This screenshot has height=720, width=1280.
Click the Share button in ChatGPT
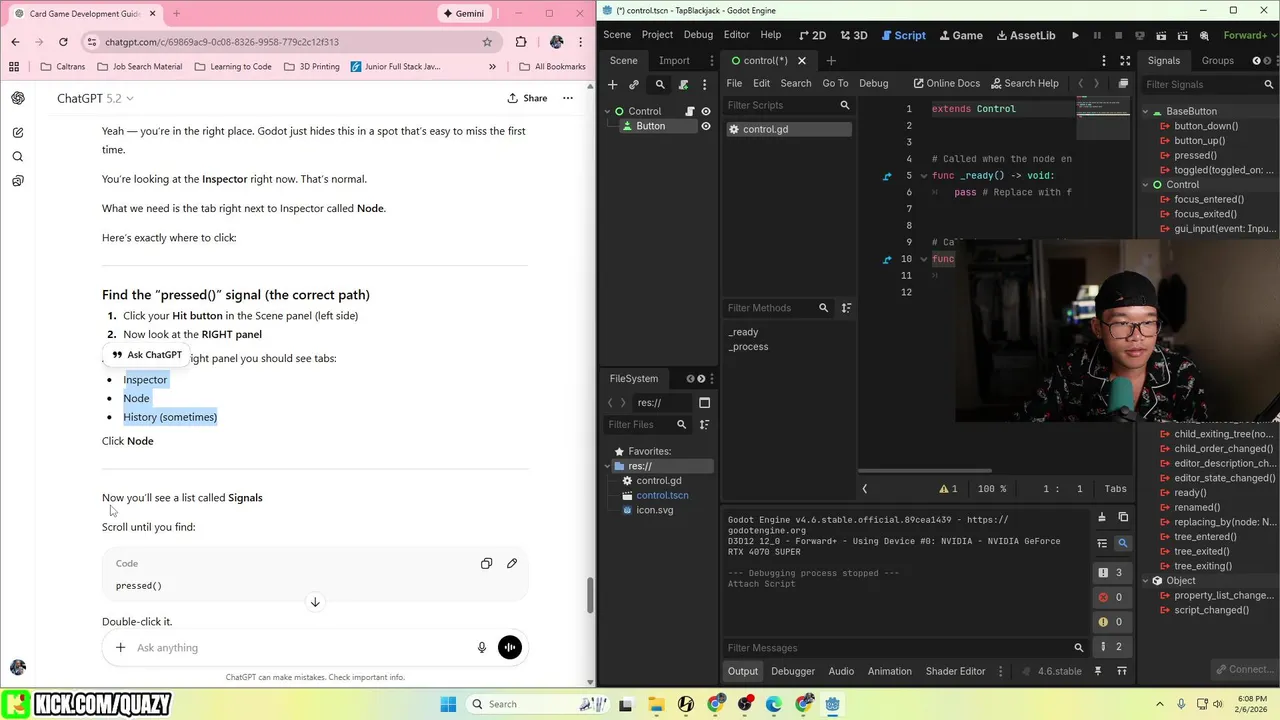click(x=527, y=98)
